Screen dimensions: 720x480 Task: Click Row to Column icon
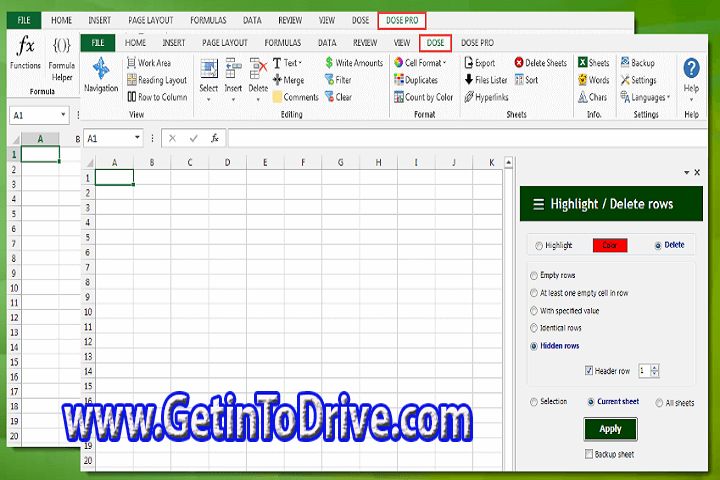click(131, 97)
